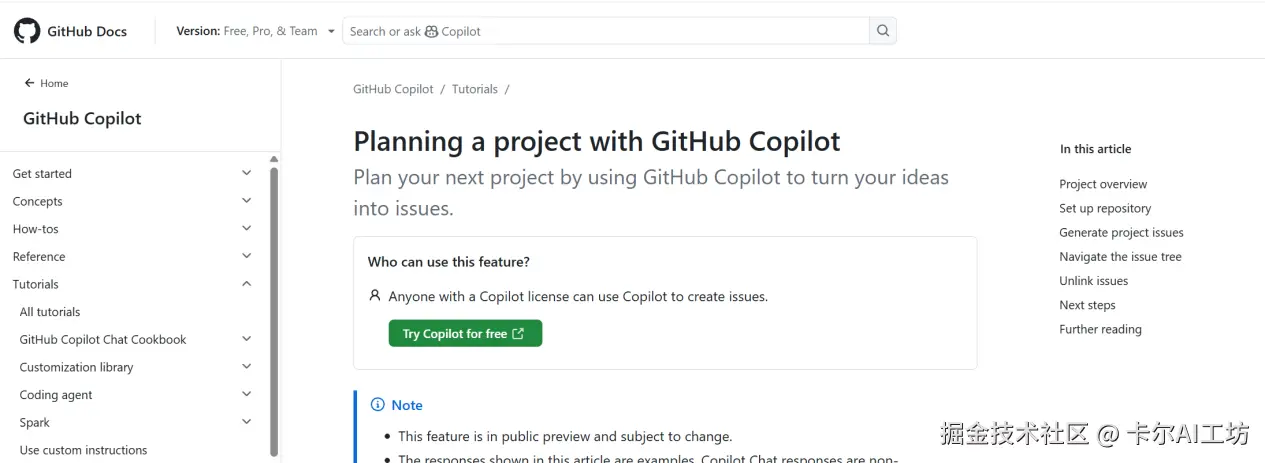Click the back arrow next to Home
This screenshot has height=463, width=1265.
pos(30,83)
